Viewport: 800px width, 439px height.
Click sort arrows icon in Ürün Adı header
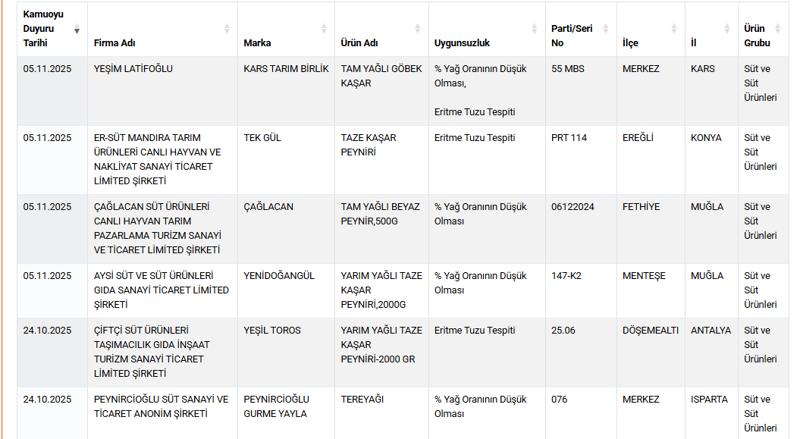pyautogui.click(x=420, y=29)
